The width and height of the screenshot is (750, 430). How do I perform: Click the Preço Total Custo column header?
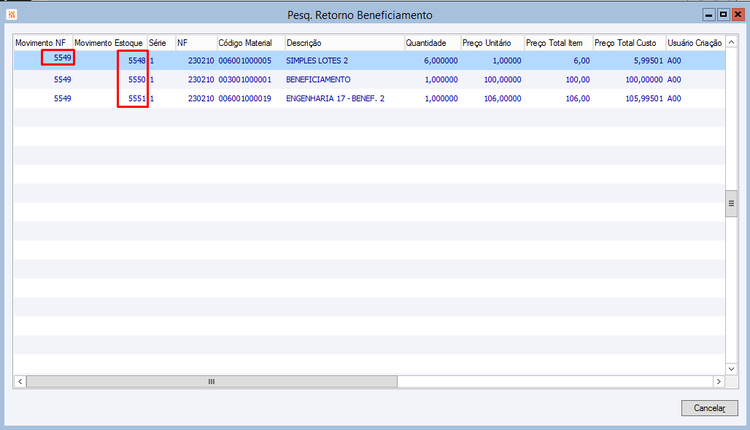pos(629,43)
